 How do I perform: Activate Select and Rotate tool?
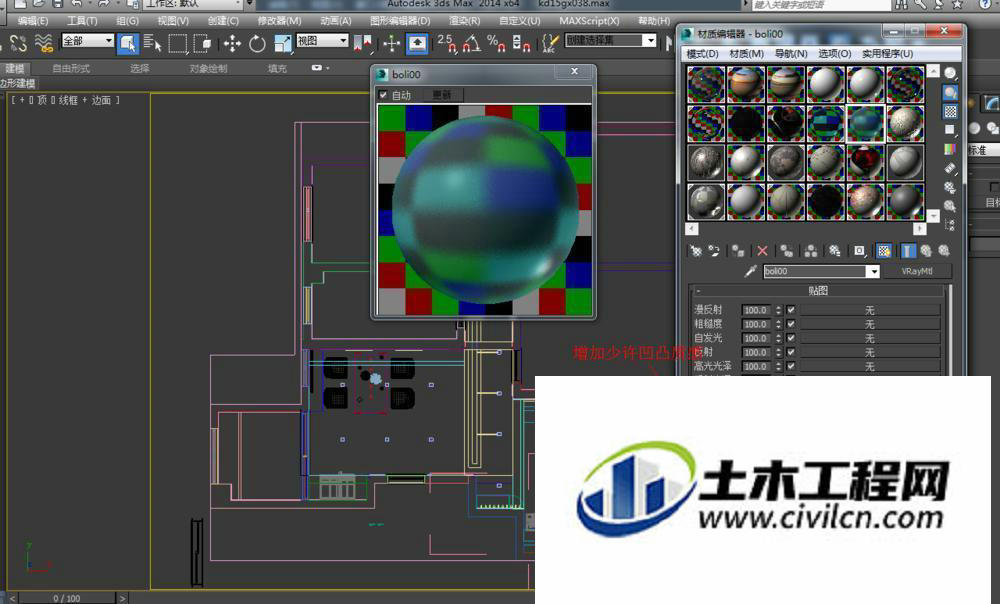257,43
